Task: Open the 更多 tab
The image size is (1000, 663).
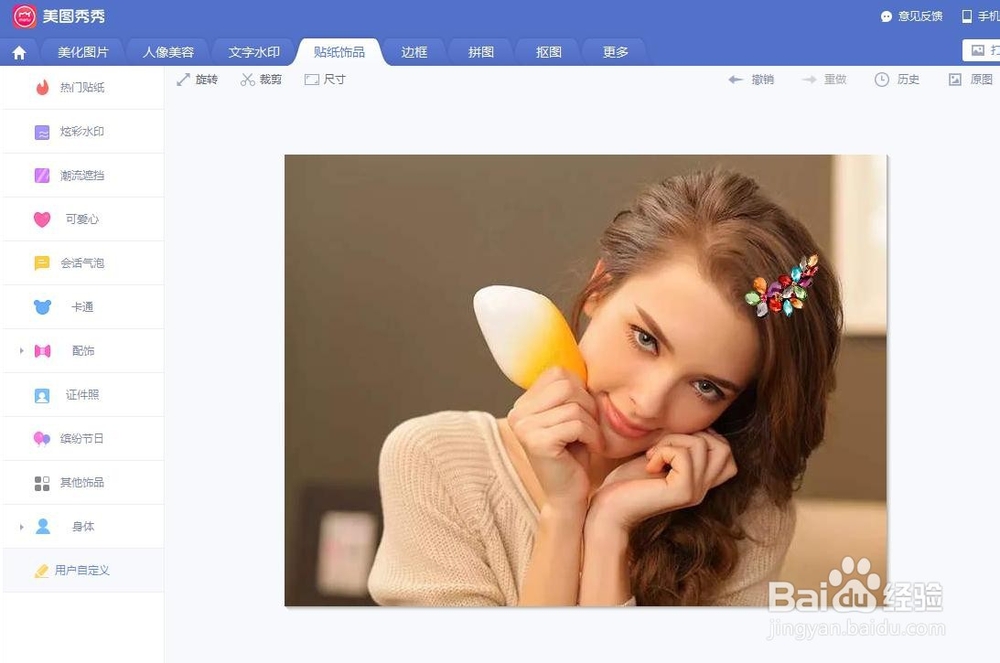Action: tap(615, 52)
